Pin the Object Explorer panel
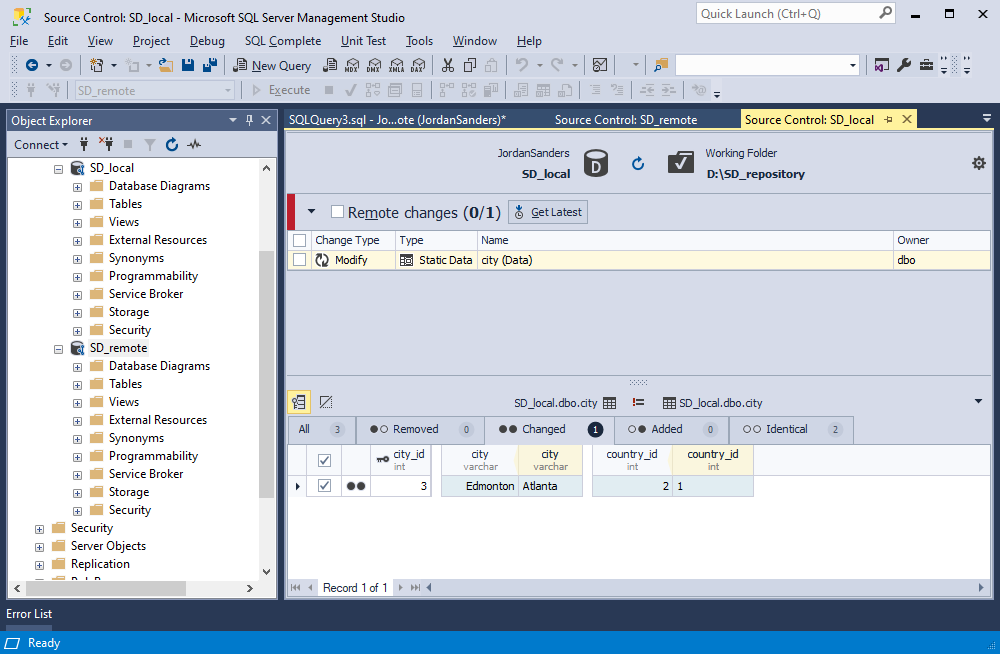1000x654 pixels. (x=249, y=120)
